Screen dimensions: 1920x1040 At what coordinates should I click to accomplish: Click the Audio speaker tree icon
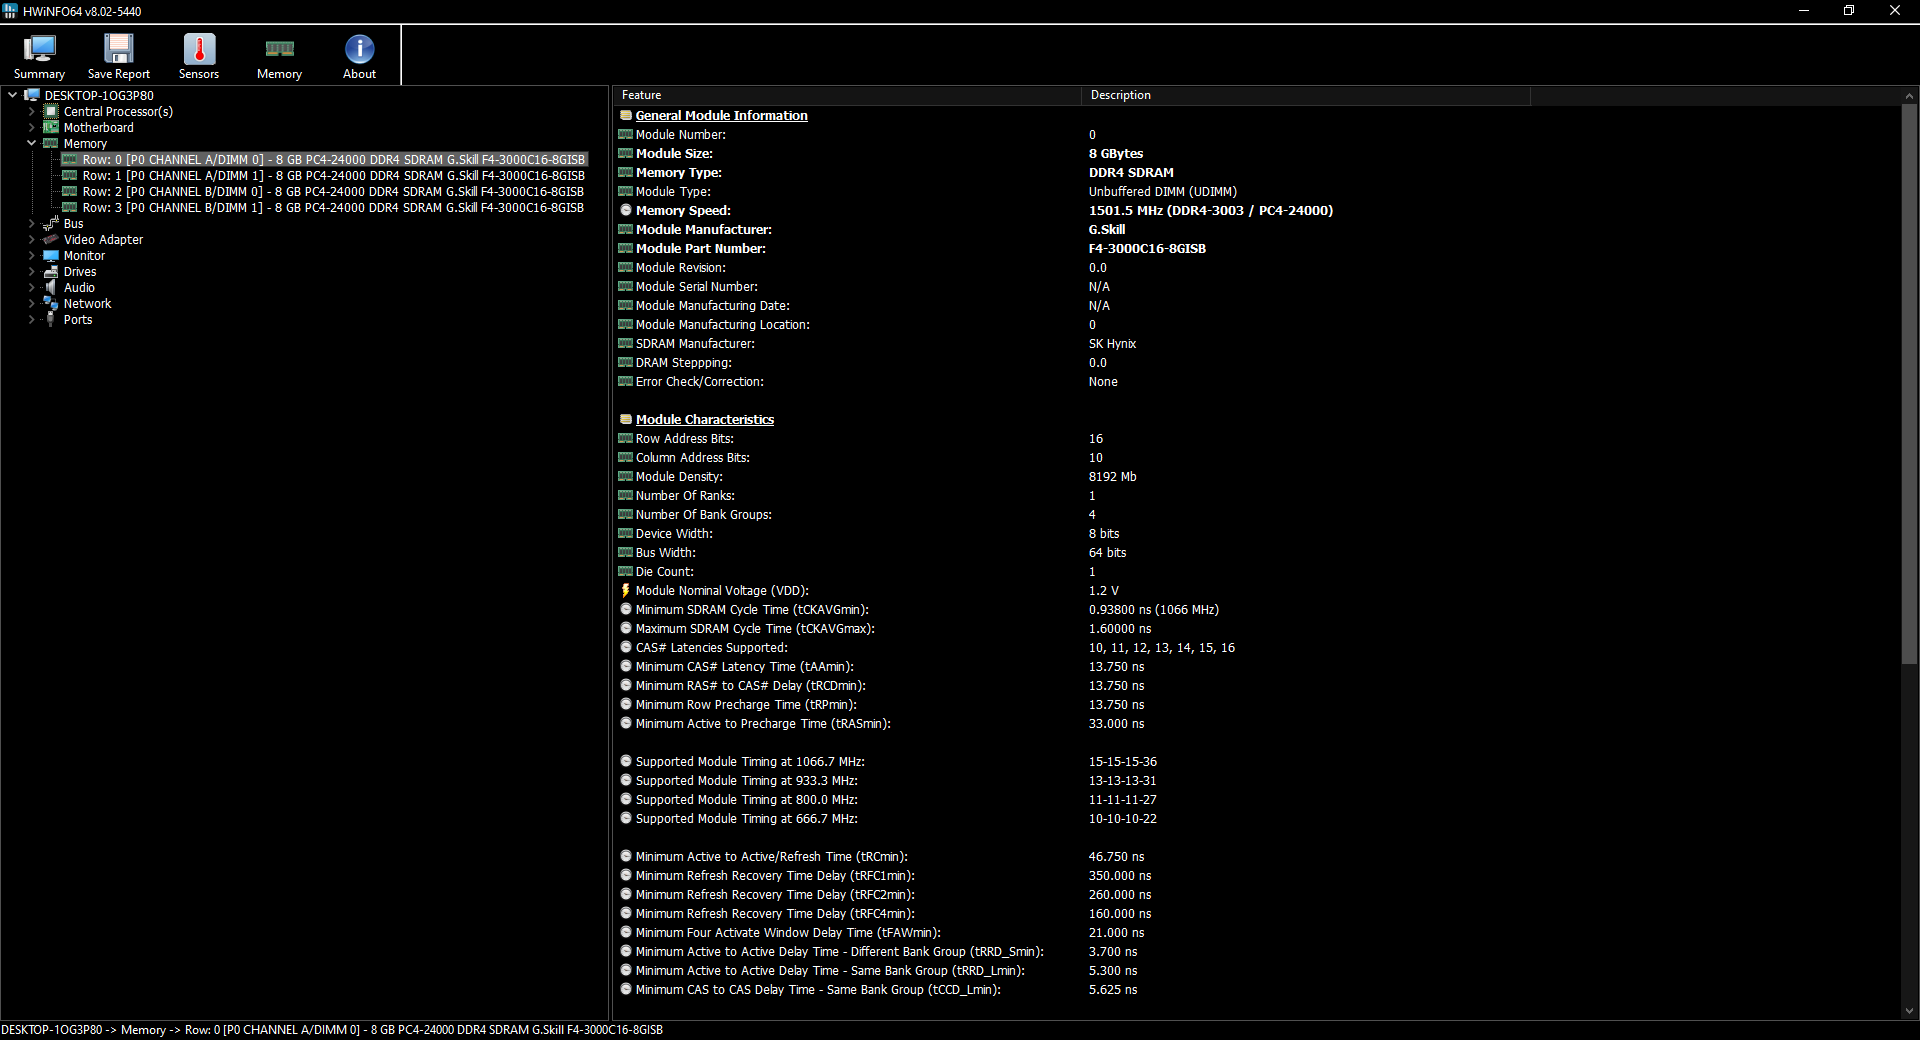[51, 287]
